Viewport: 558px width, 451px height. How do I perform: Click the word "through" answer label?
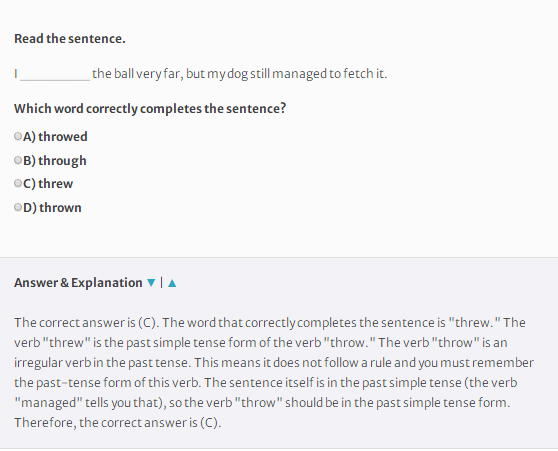62,161
